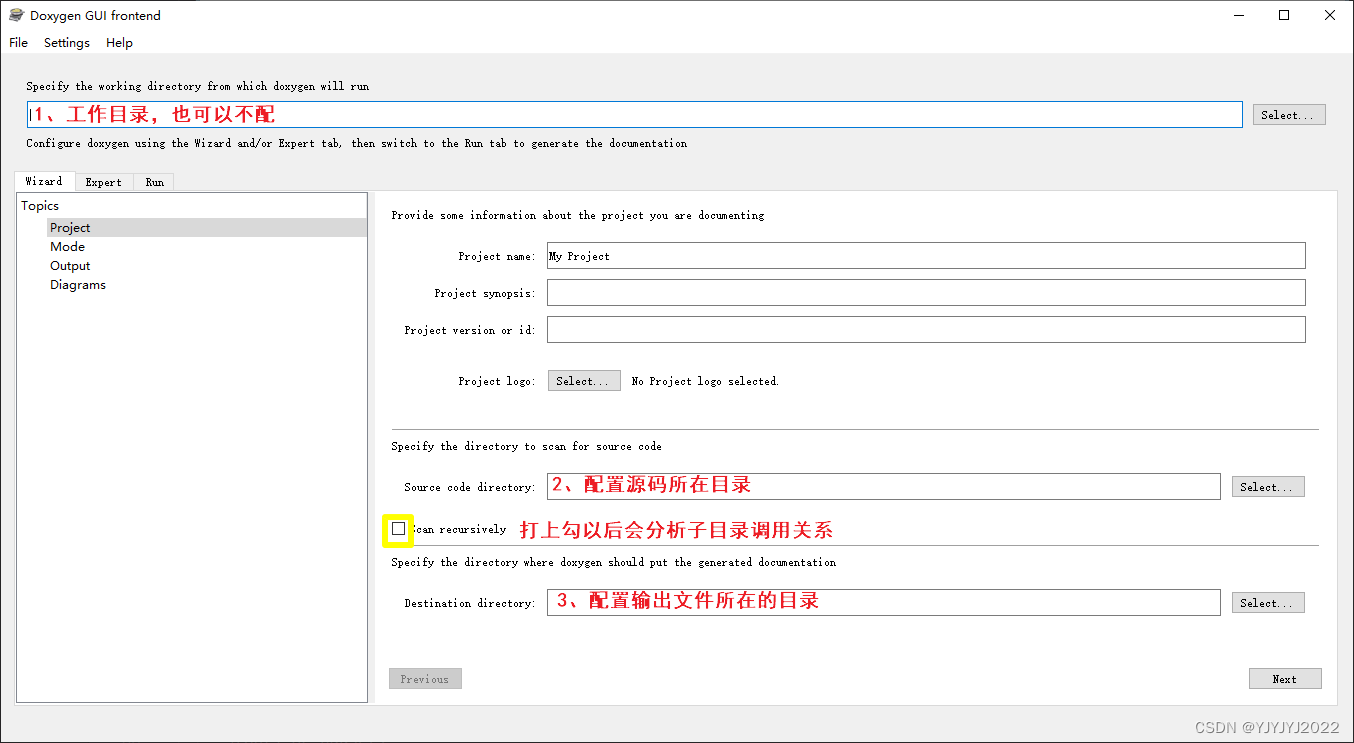Click the Doxygen application icon in the title bar
The height and width of the screenshot is (743, 1354).
15,15
